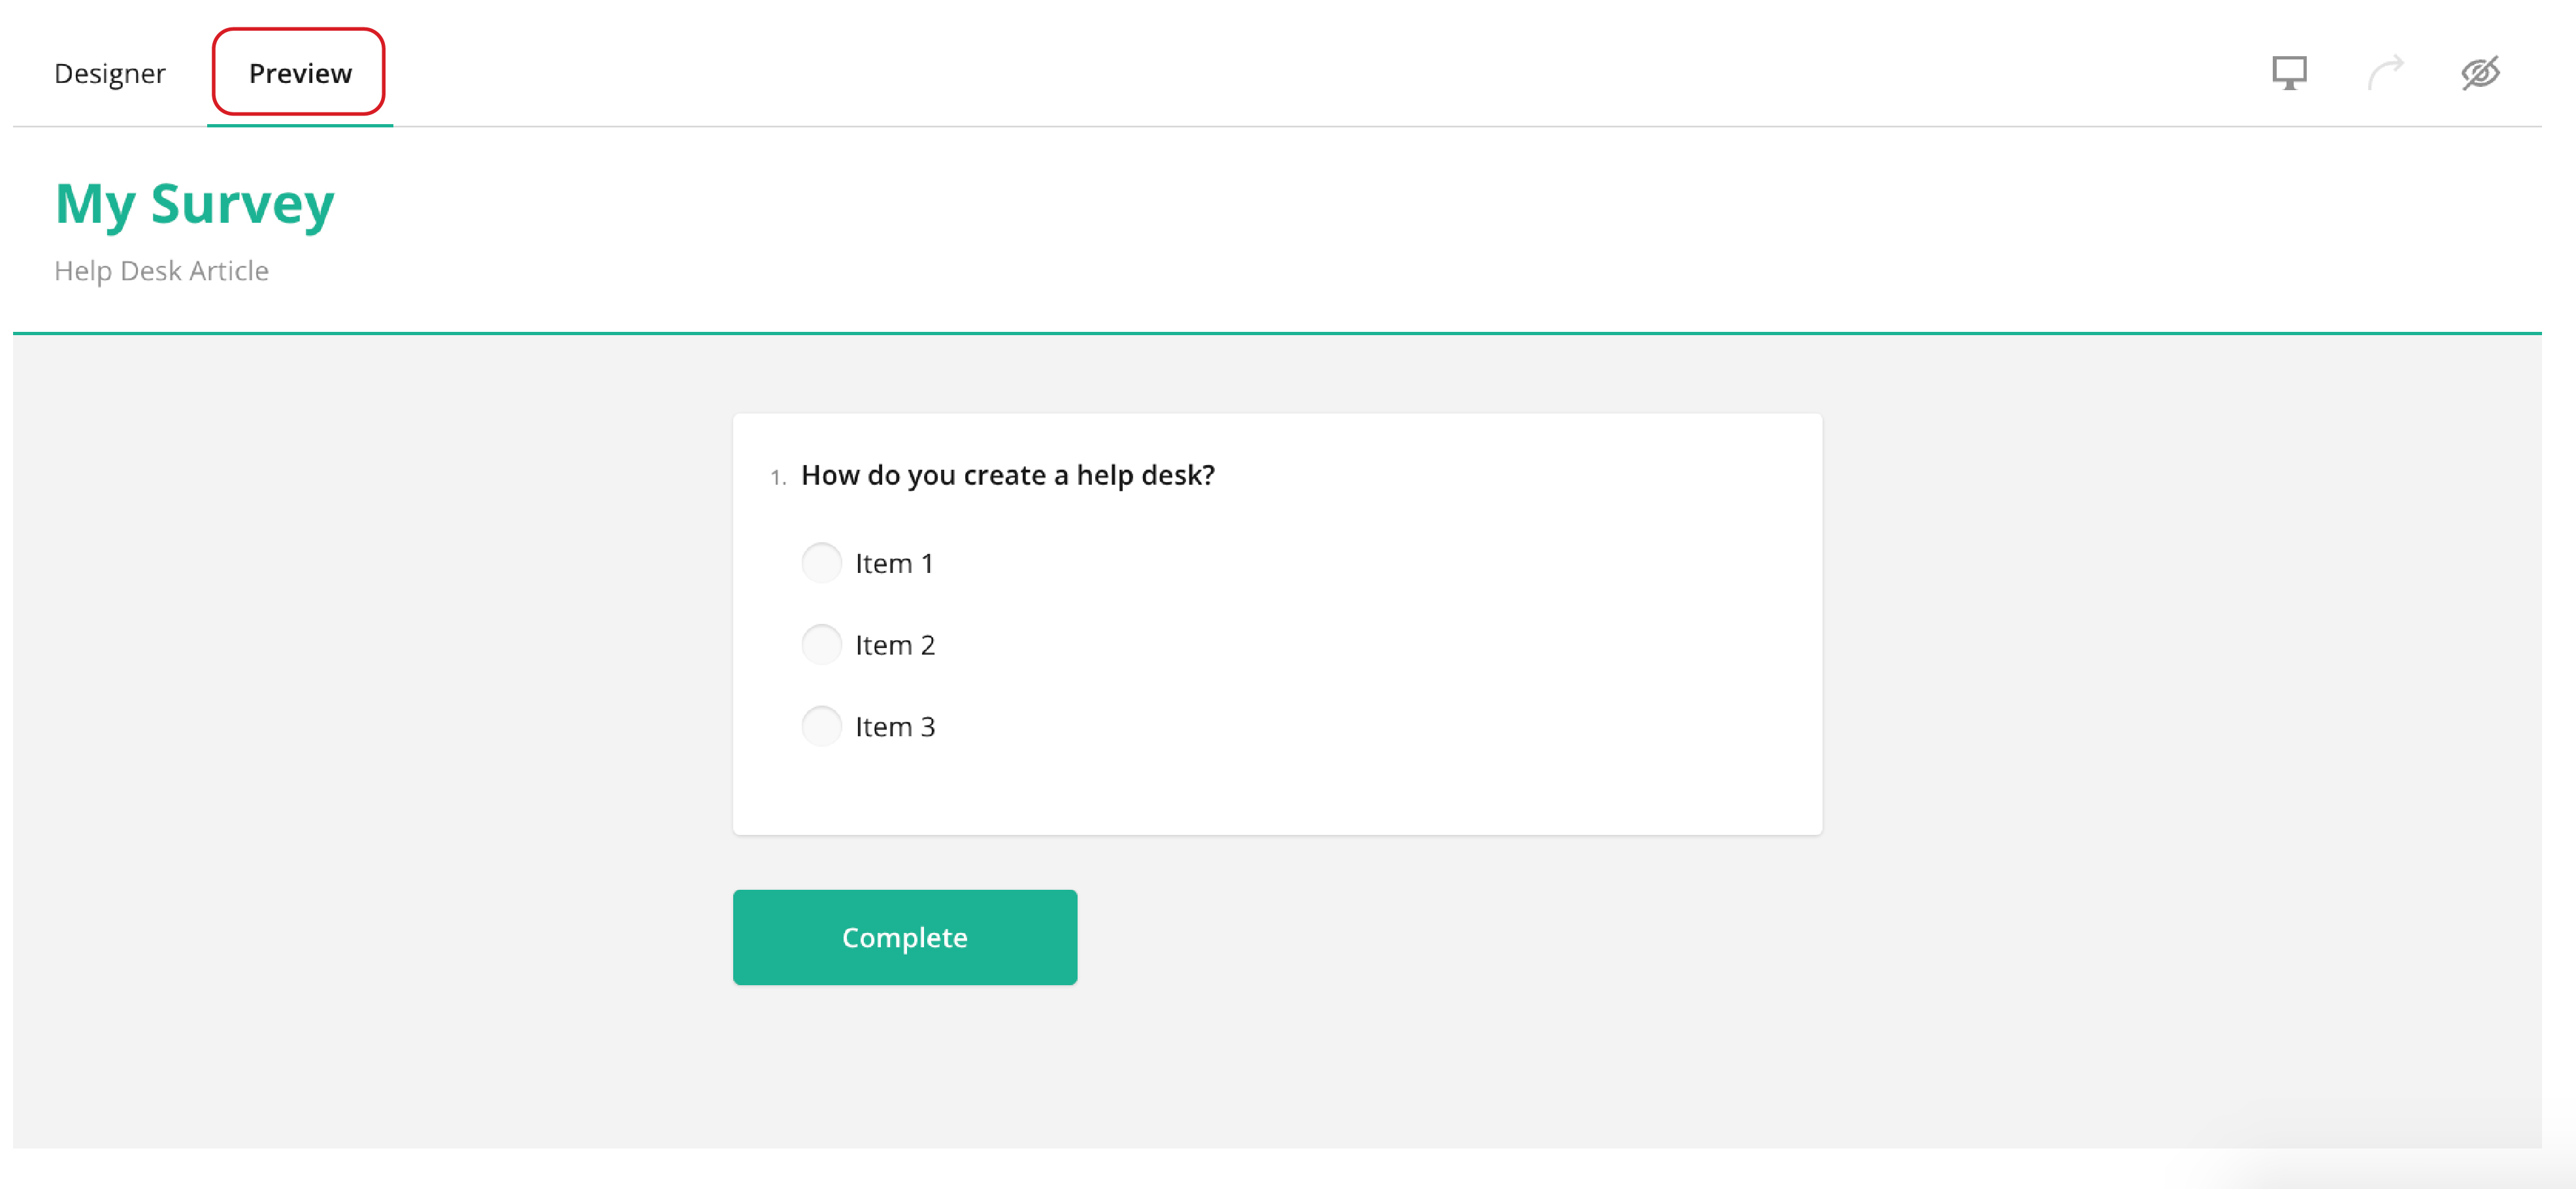2576x1189 pixels.
Task: Switch to the Designer tab
Action: click(x=110, y=72)
